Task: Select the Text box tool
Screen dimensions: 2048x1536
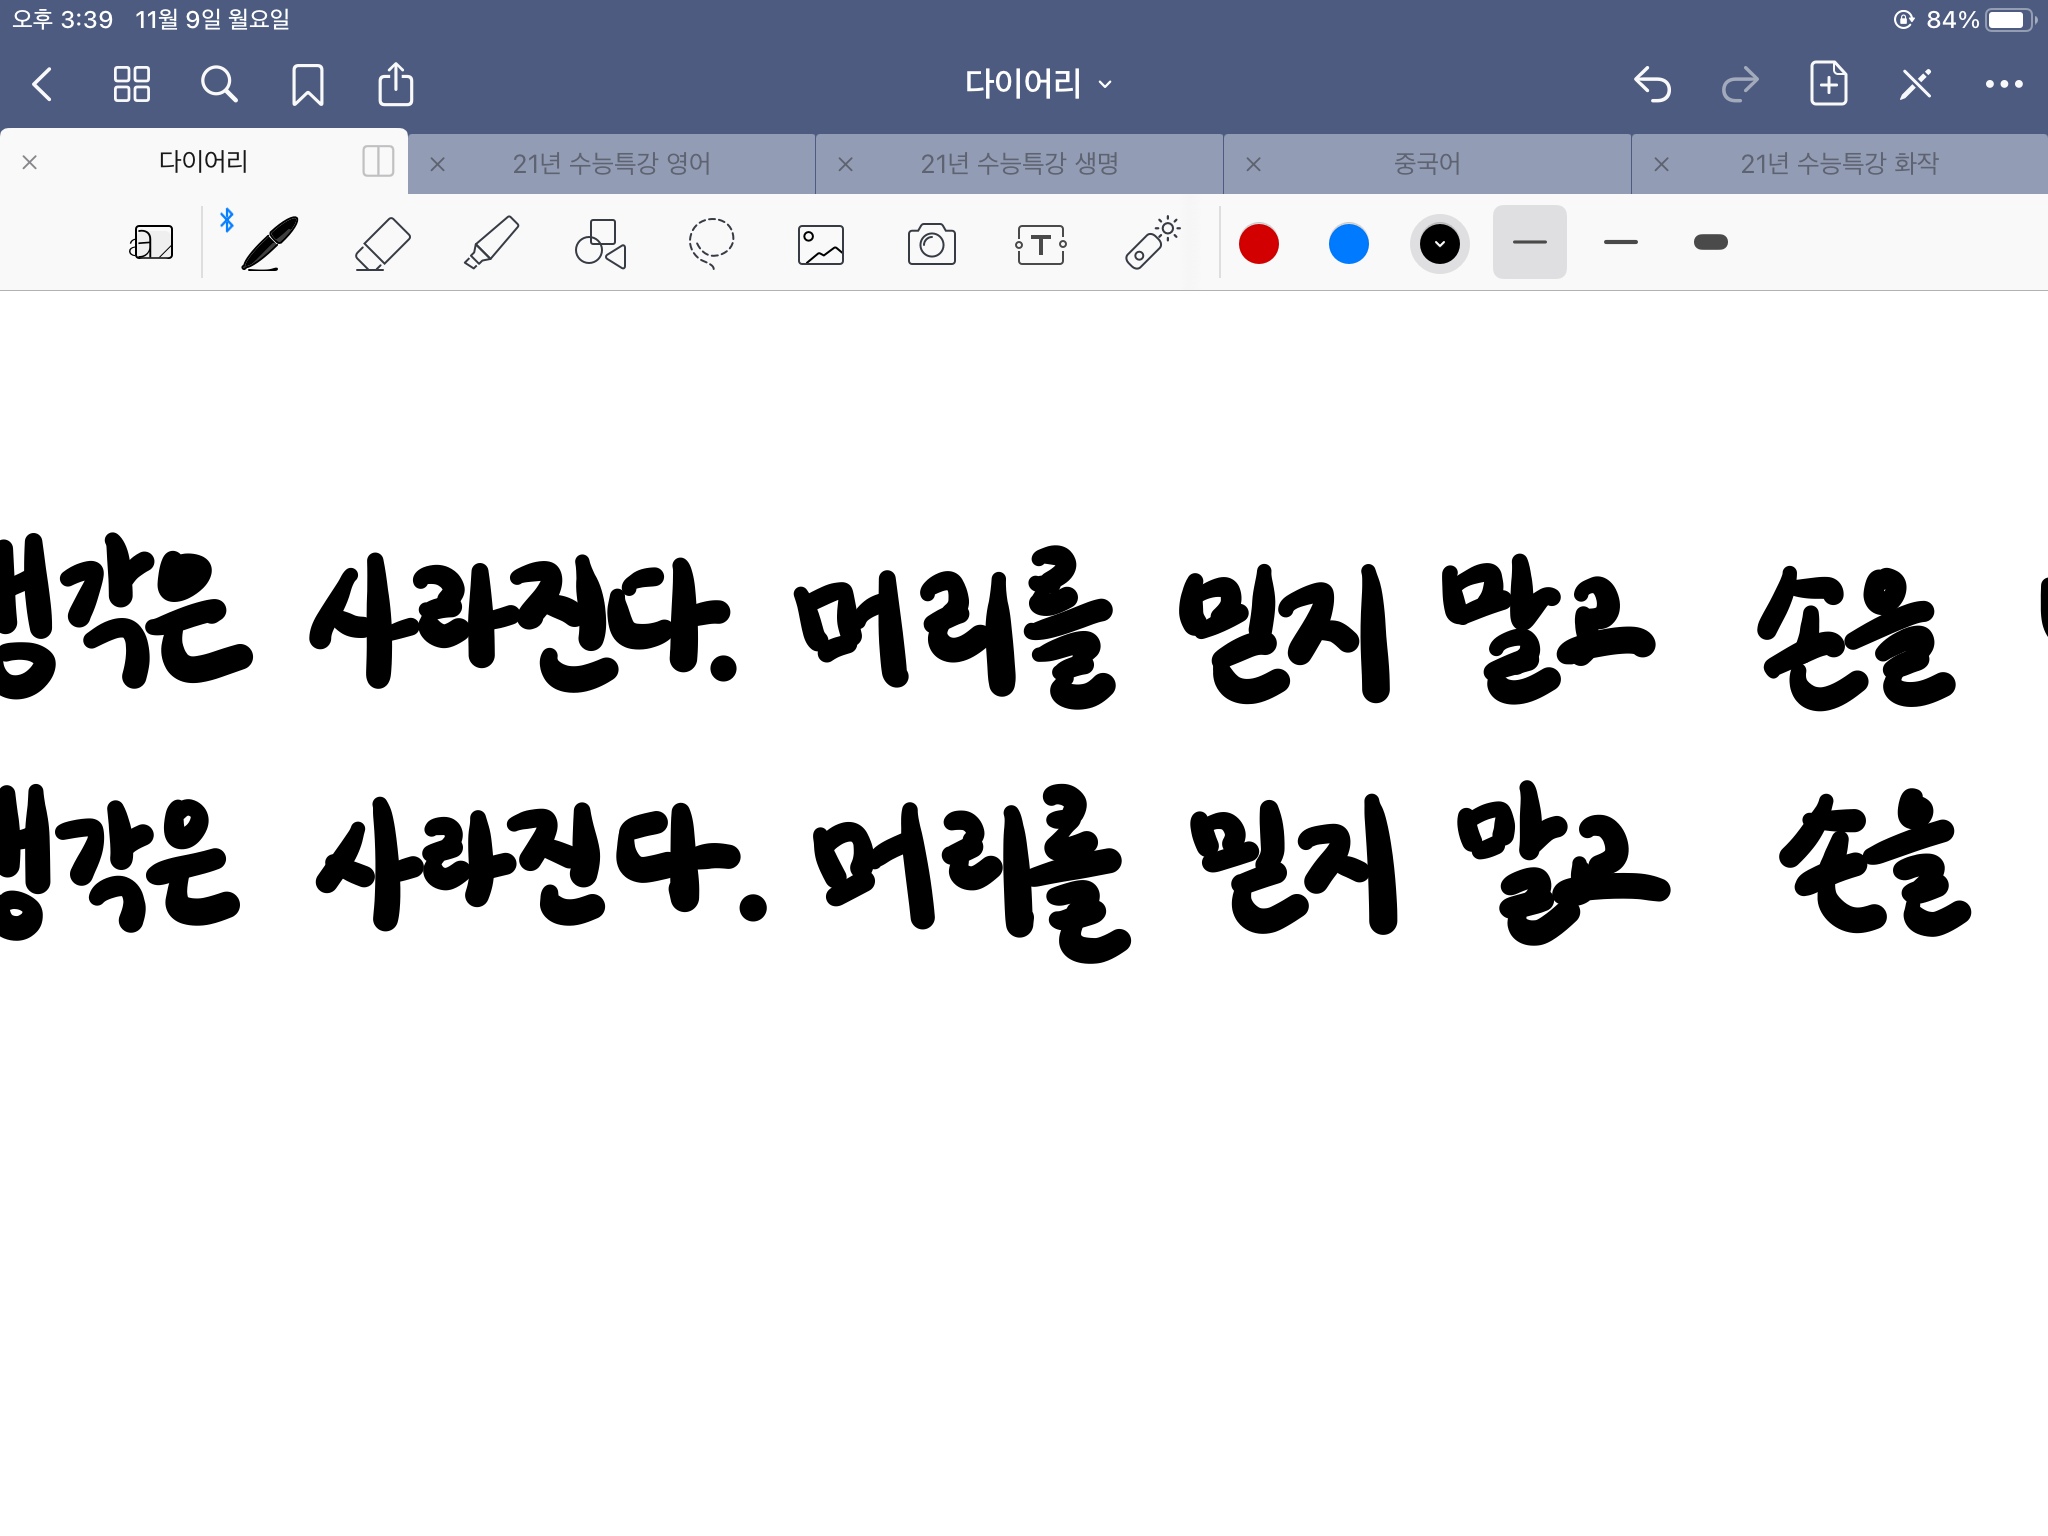Action: [1041, 244]
